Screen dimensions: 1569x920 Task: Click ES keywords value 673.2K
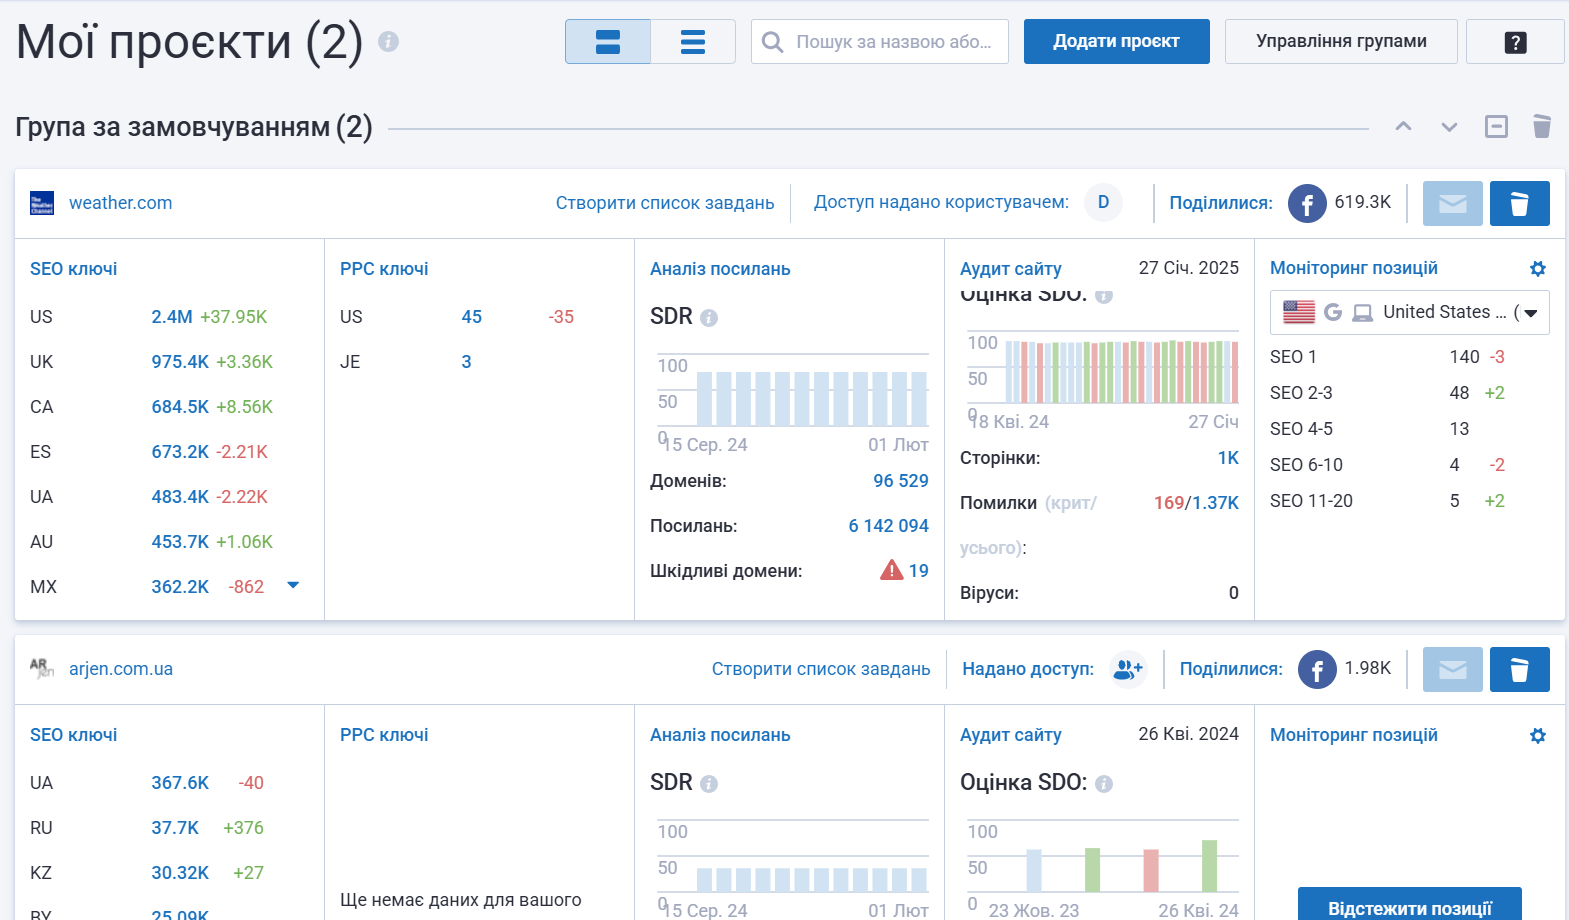point(180,452)
